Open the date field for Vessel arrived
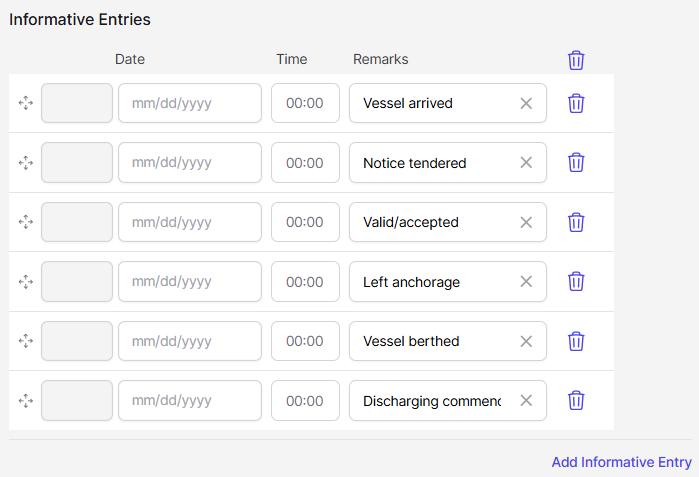This screenshot has height=477, width=699. (189, 103)
